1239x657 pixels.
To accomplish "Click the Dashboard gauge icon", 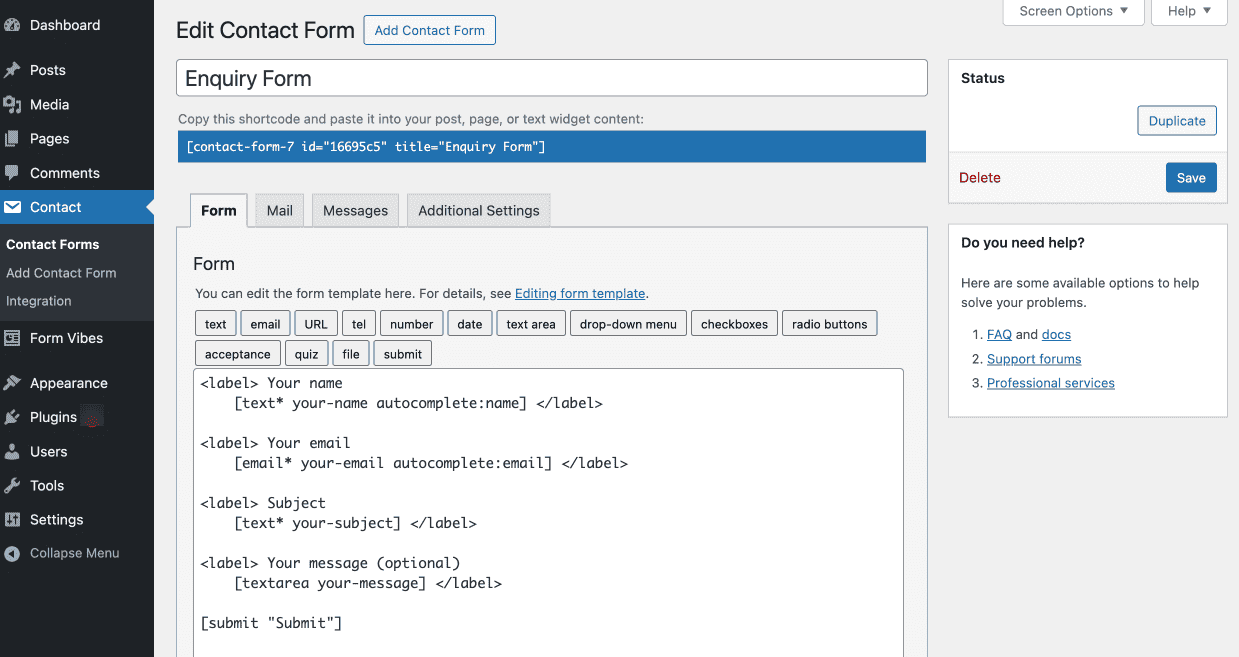I will 12,25.
